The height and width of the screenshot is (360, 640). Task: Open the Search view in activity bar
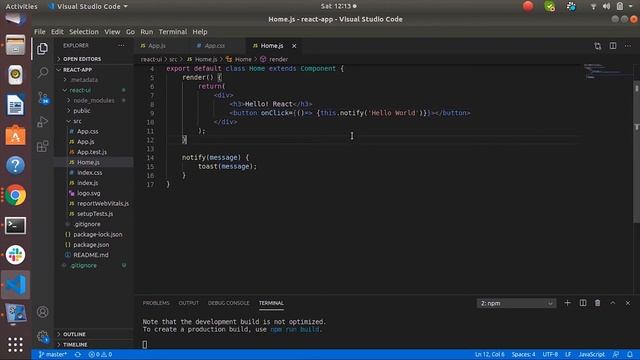tap(42, 73)
